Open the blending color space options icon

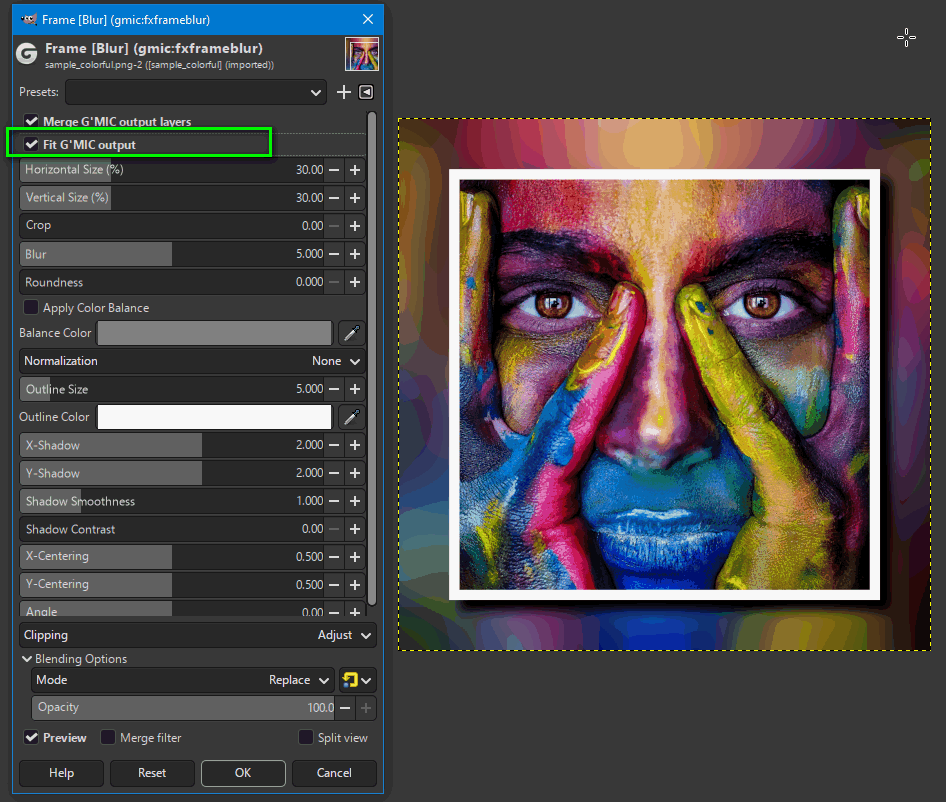358,680
